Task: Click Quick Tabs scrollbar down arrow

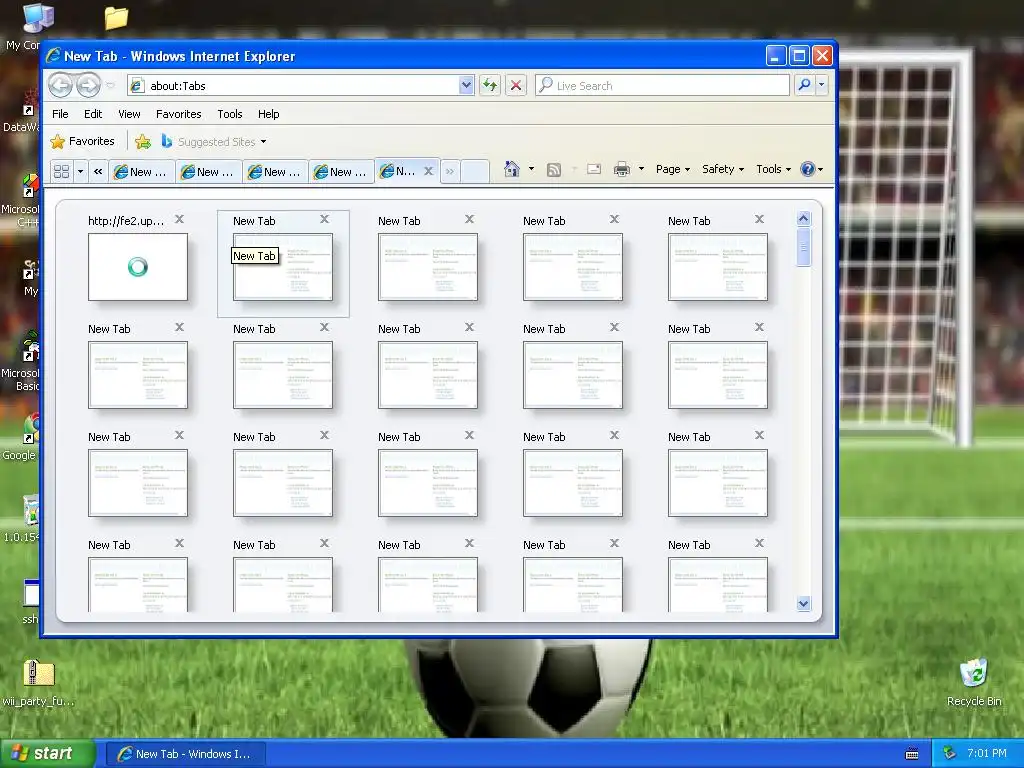Action: click(x=804, y=603)
